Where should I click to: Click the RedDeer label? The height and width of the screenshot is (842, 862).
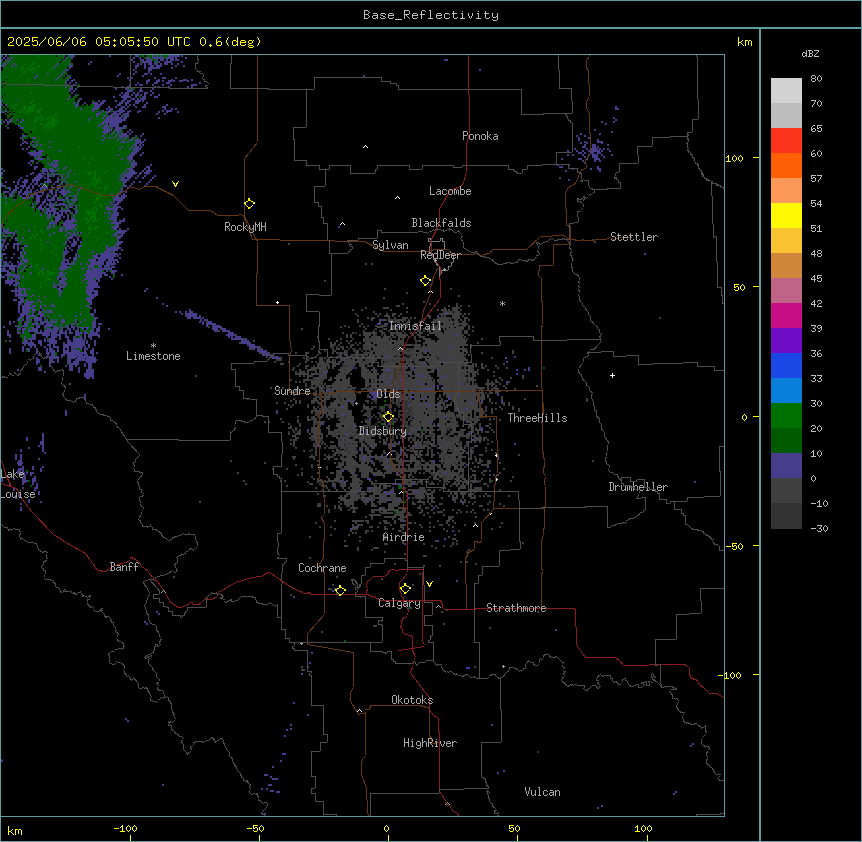[x=440, y=255]
